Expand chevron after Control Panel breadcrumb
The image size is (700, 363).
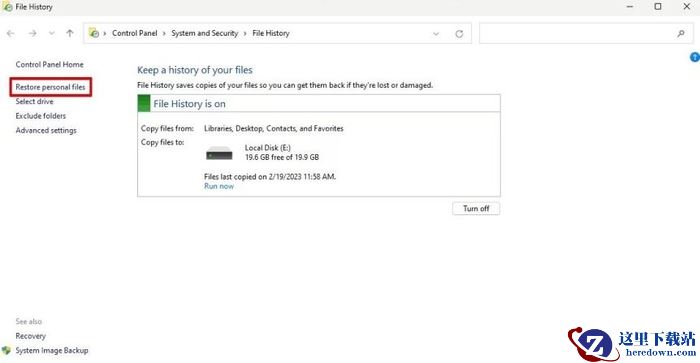[x=164, y=33]
